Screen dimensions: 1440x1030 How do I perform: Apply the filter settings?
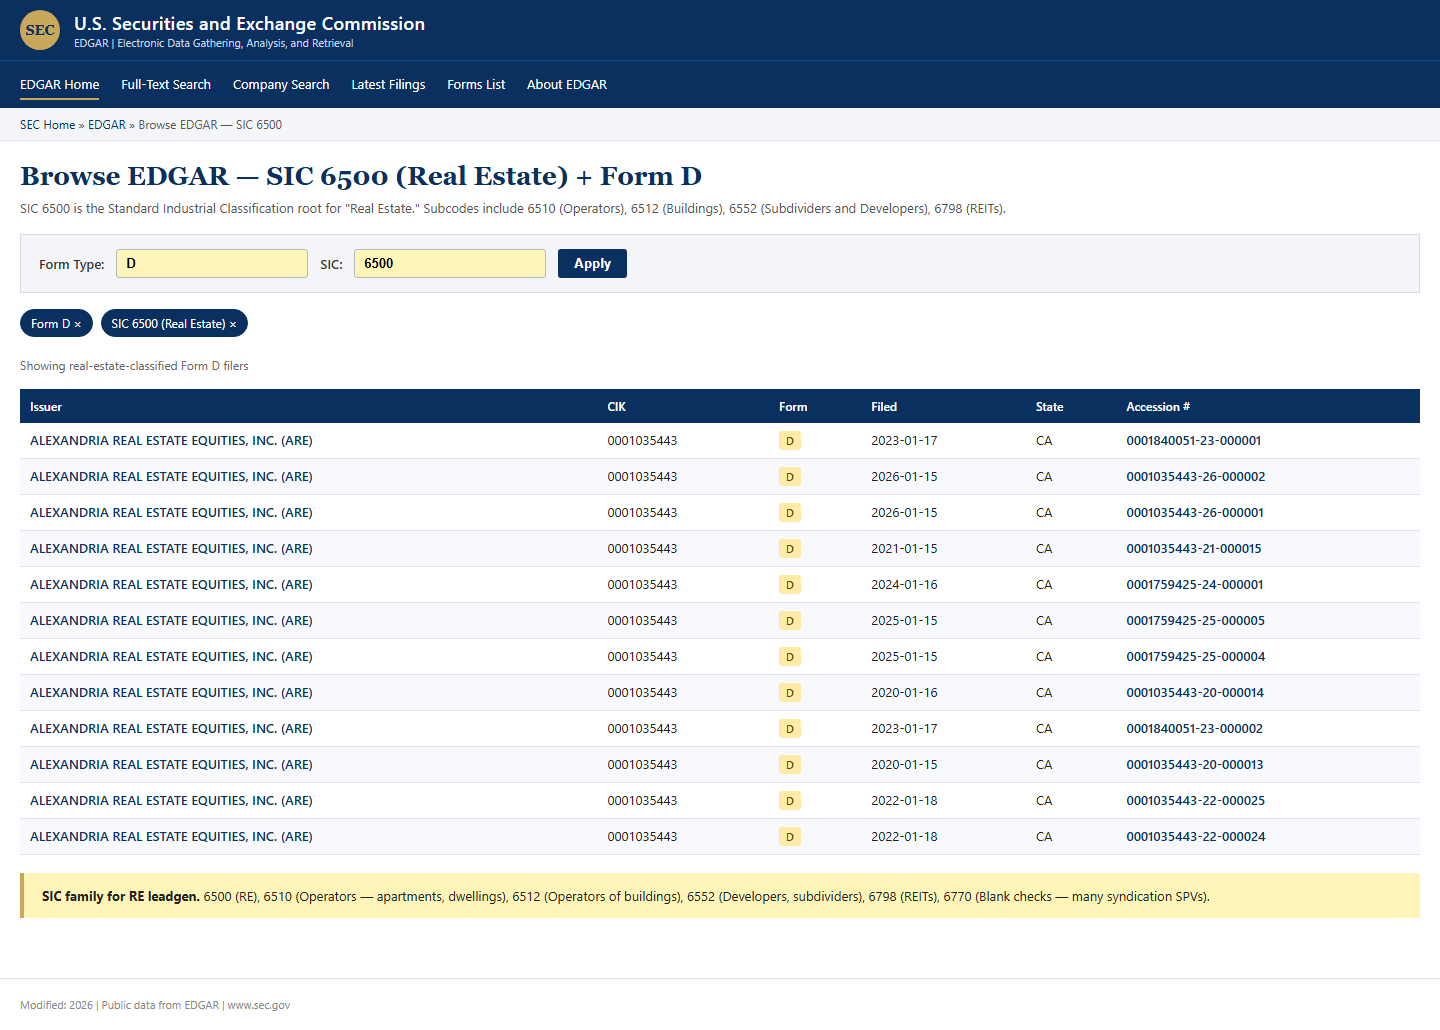592,264
